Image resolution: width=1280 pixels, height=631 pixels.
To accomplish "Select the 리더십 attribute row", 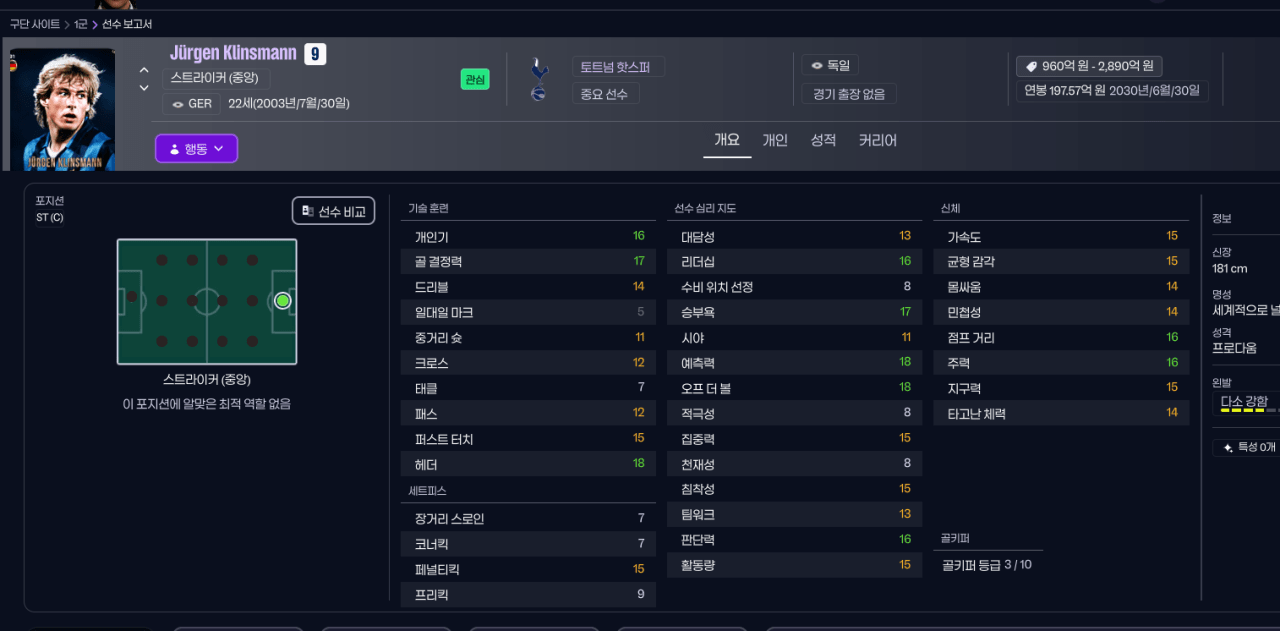I will coord(794,261).
